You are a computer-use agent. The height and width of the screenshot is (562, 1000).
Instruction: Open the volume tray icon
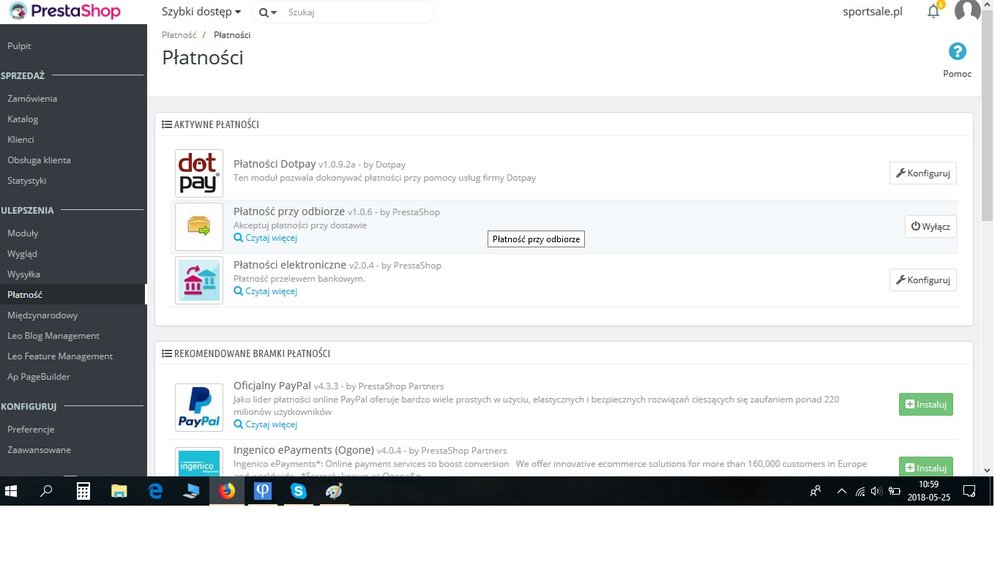pyautogui.click(x=876, y=491)
